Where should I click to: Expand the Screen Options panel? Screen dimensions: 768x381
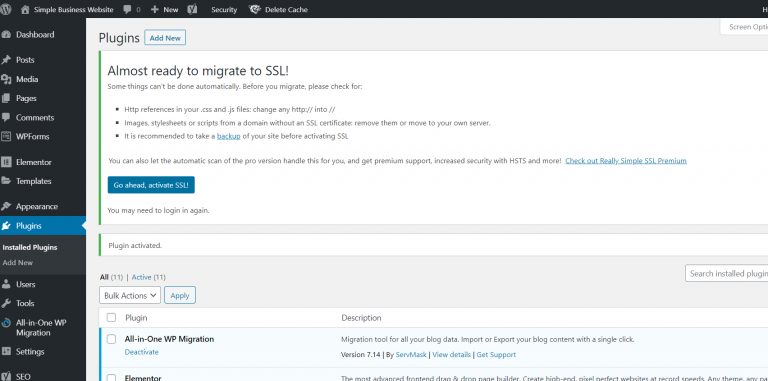pos(745,27)
